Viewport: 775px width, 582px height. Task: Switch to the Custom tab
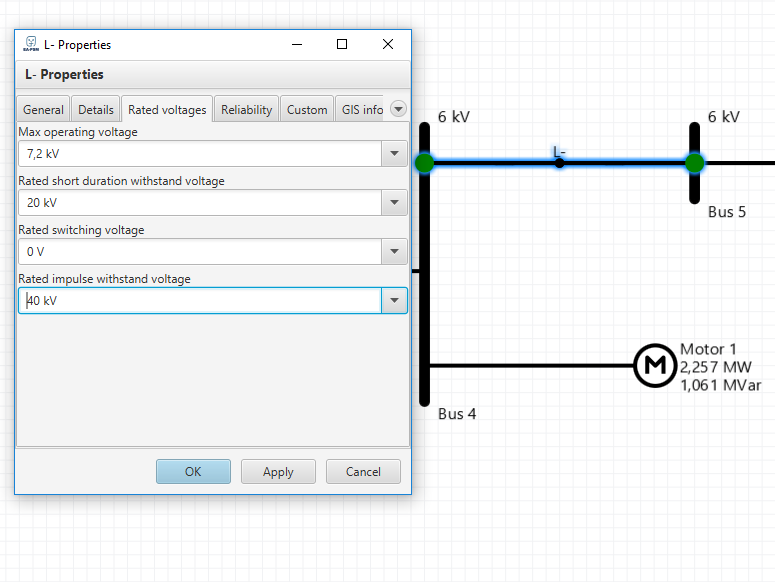[307, 109]
